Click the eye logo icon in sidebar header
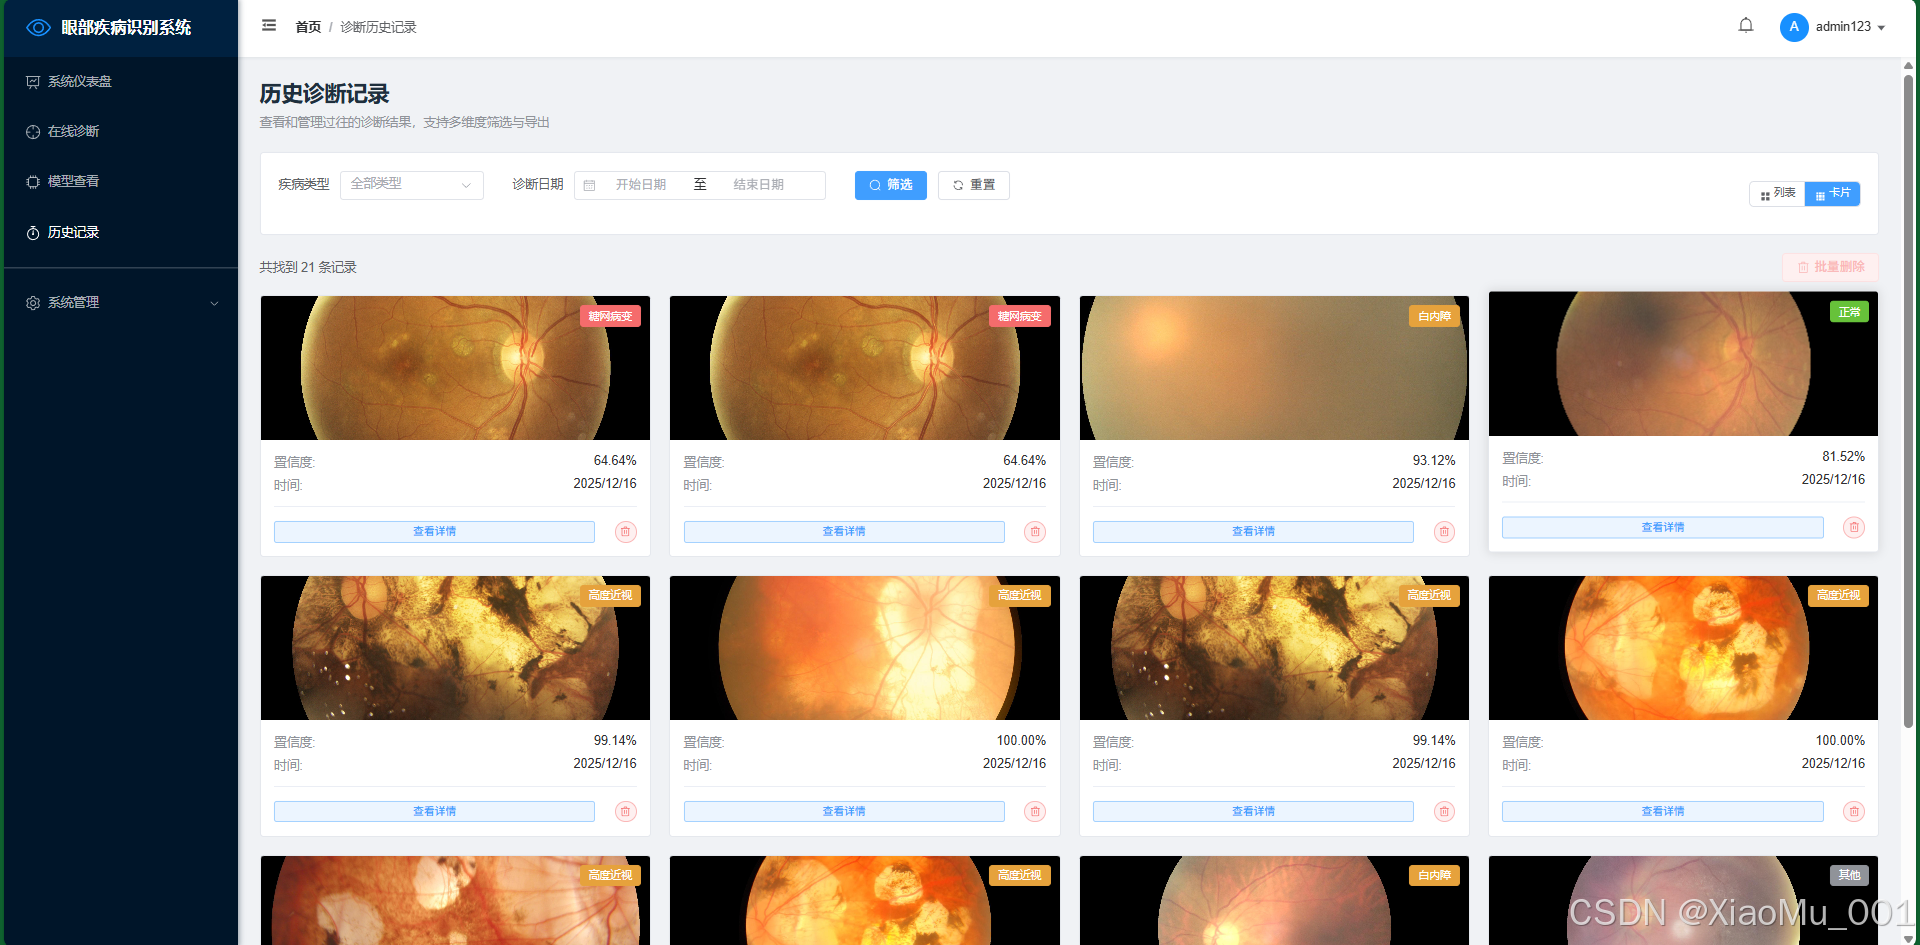This screenshot has width=1920, height=945. pos(38,28)
